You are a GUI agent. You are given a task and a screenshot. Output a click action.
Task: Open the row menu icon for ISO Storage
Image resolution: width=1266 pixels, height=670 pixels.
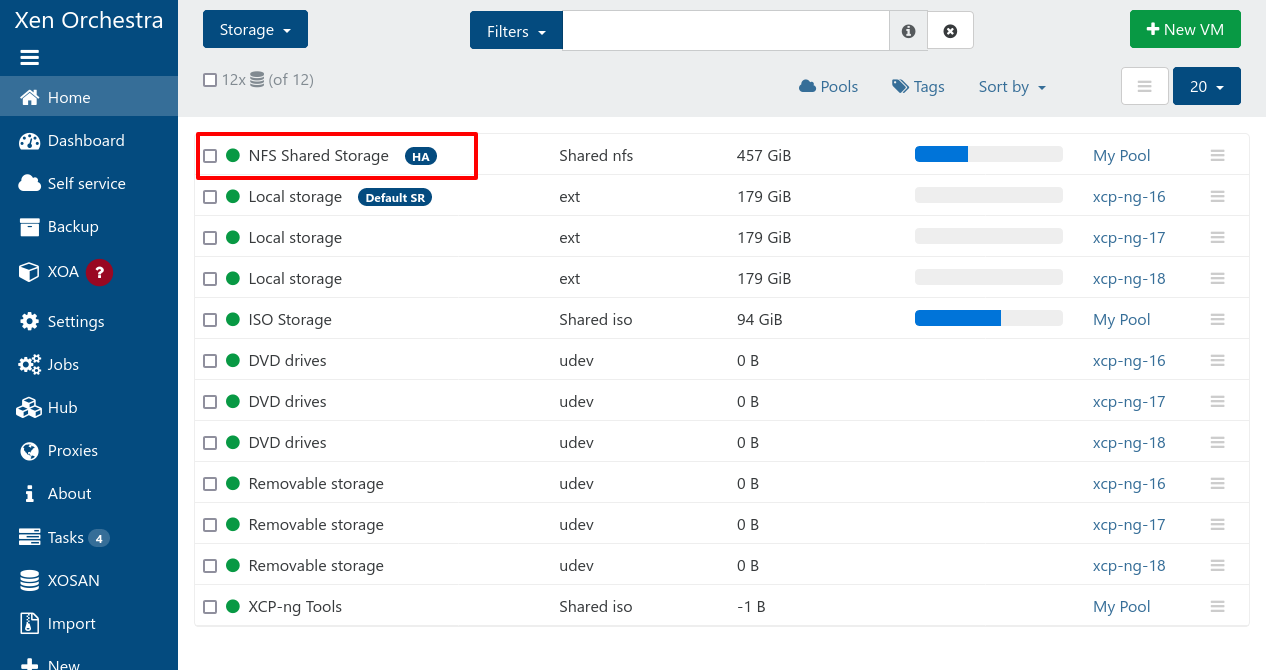[1217, 320]
